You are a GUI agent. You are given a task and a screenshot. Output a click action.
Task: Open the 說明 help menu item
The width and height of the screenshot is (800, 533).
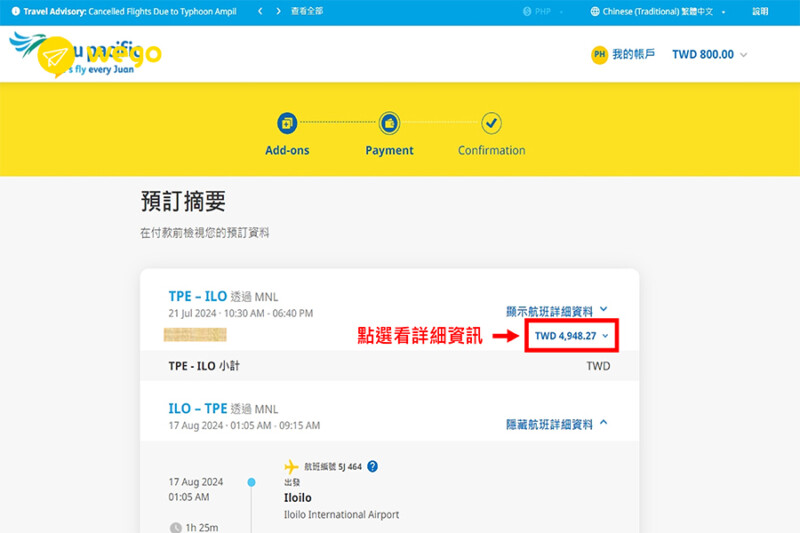[x=760, y=12]
